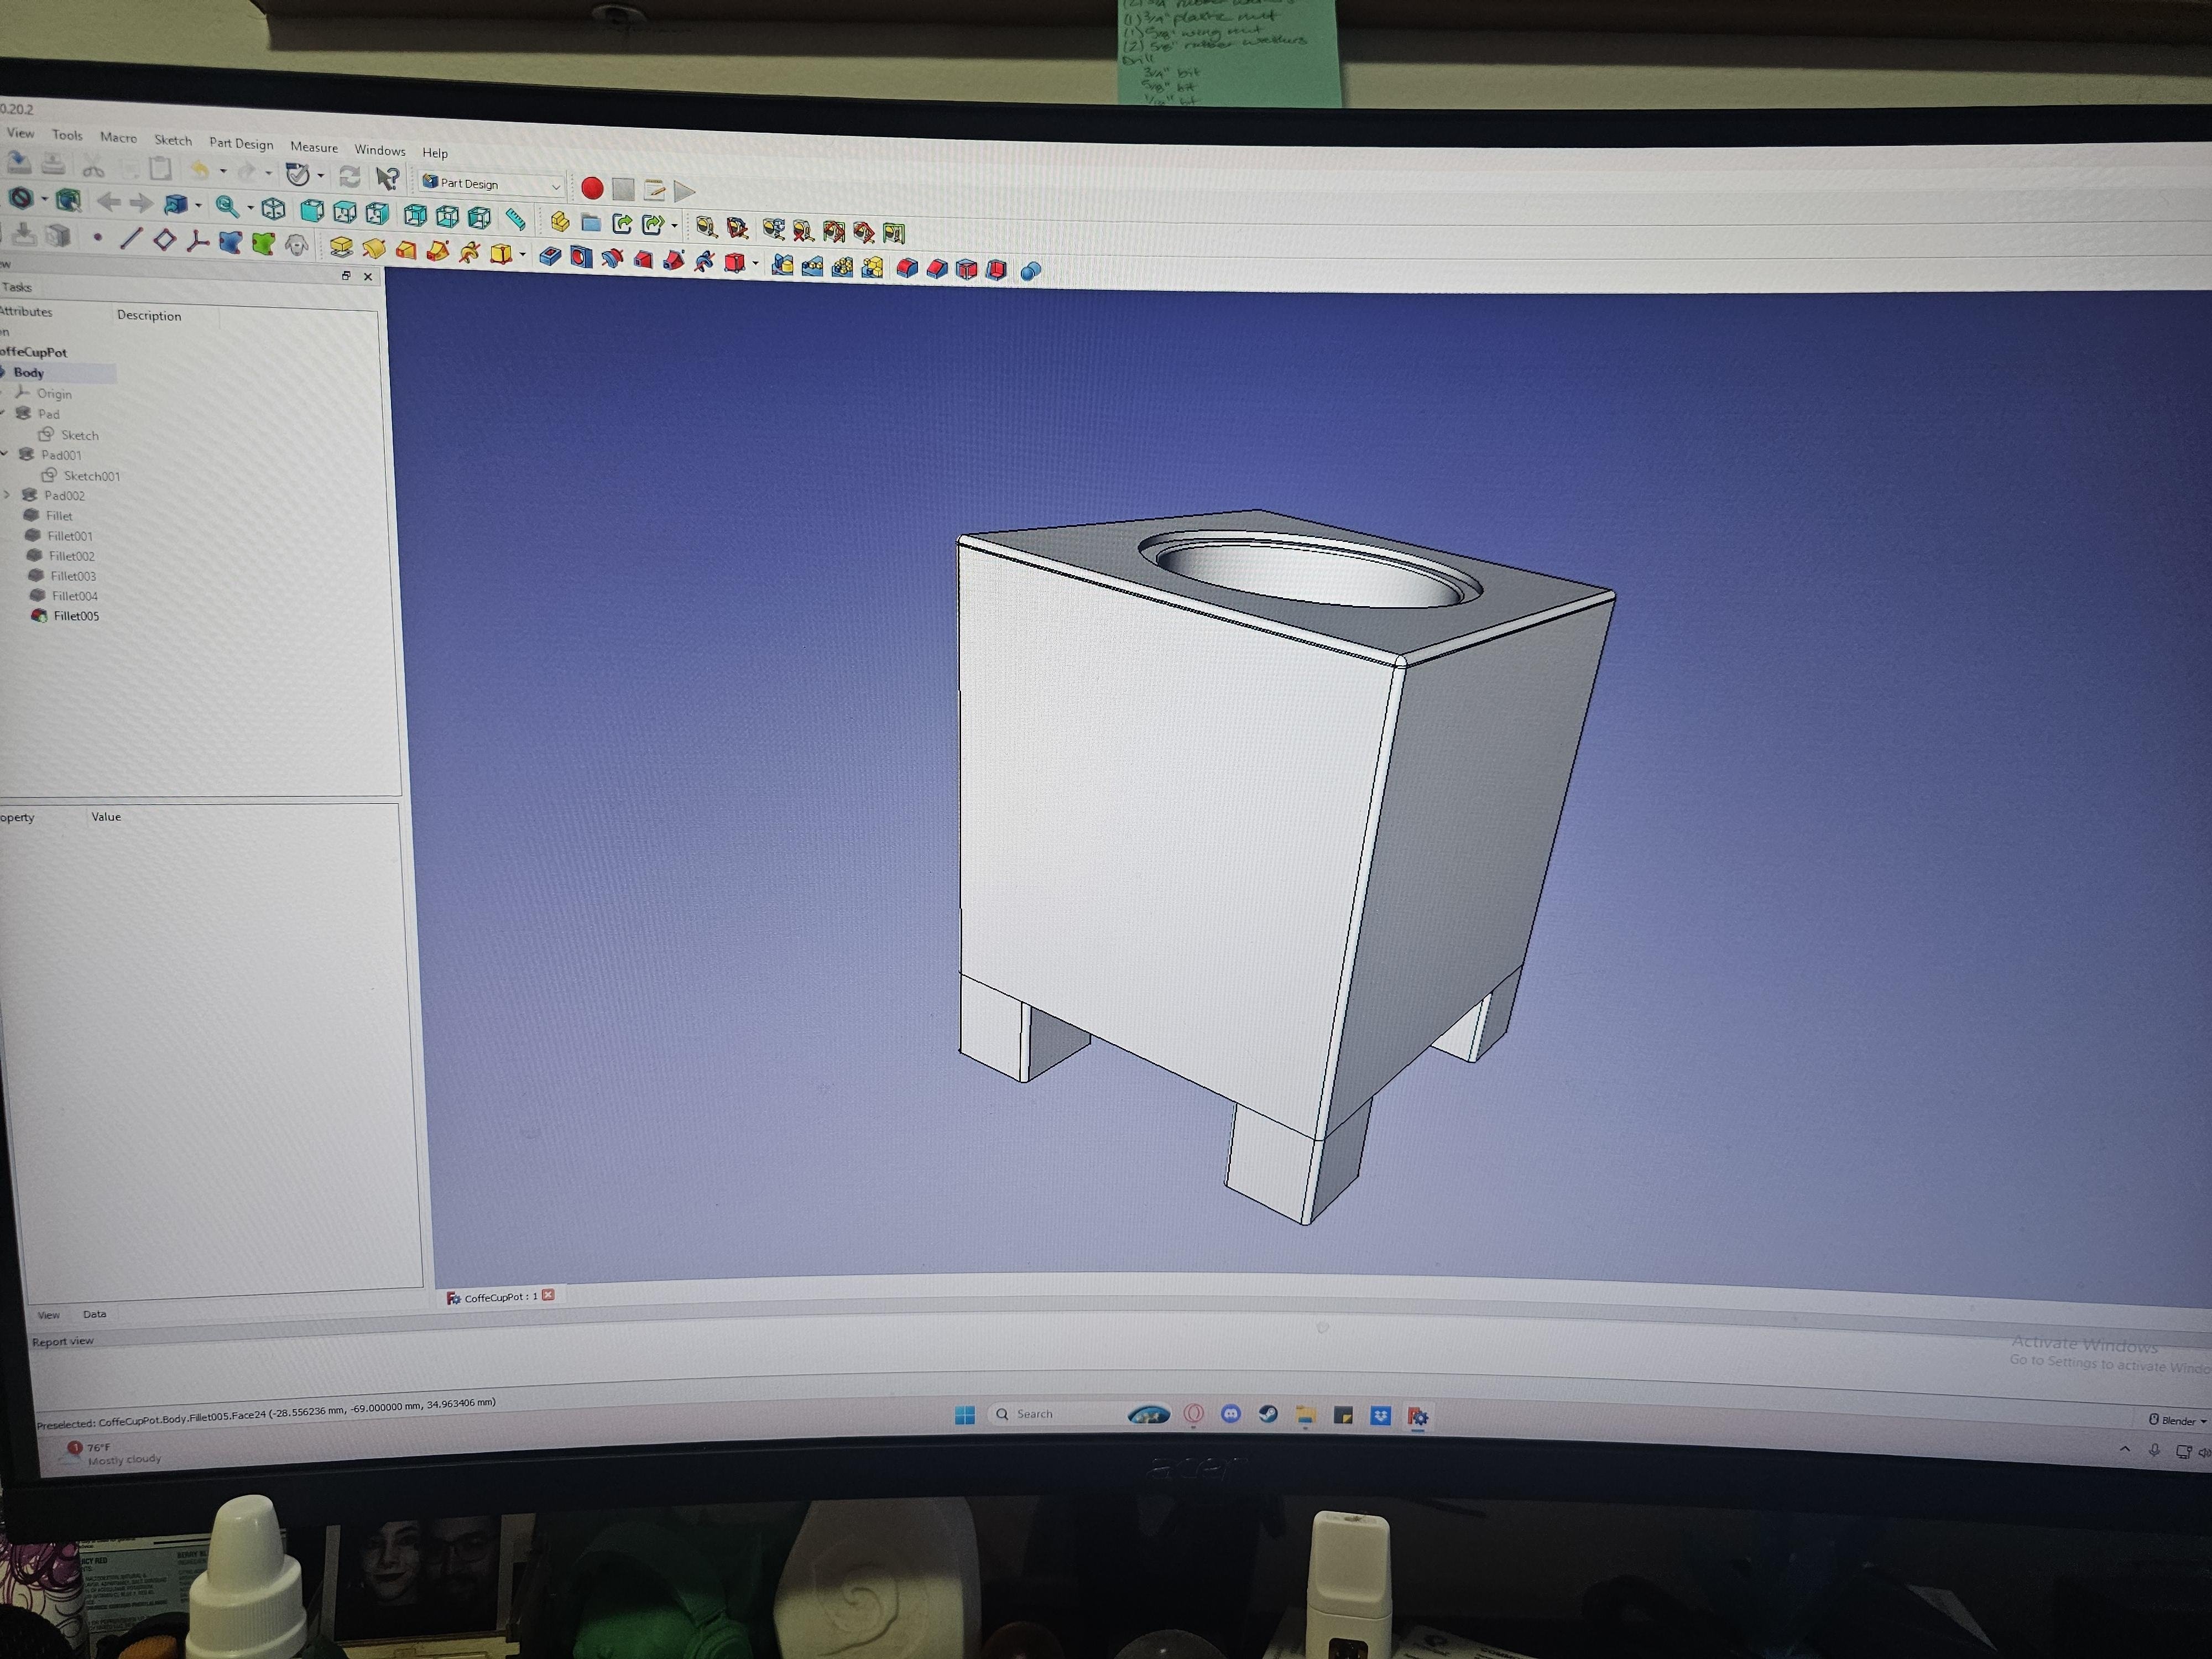Open Part Design workbench dropdown

[x=491, y=184]
